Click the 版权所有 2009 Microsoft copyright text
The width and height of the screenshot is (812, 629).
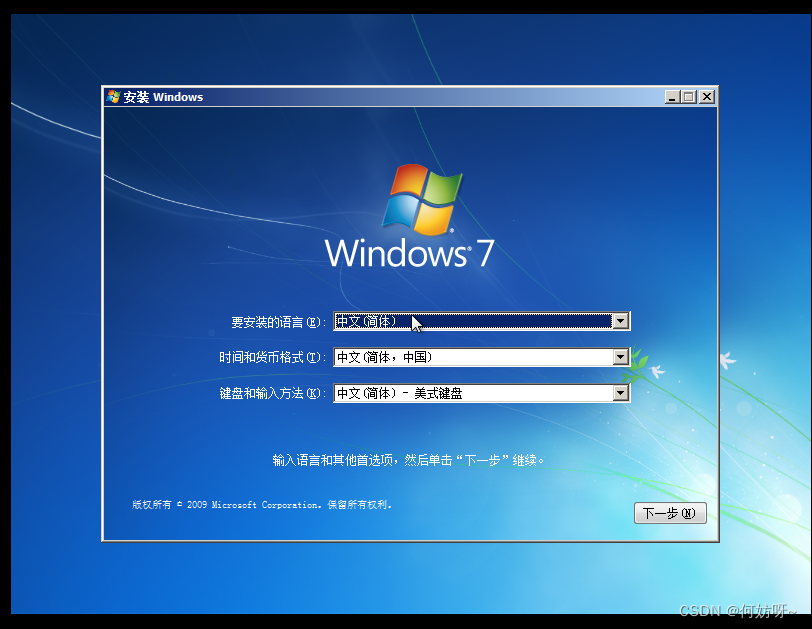[262, 505]
